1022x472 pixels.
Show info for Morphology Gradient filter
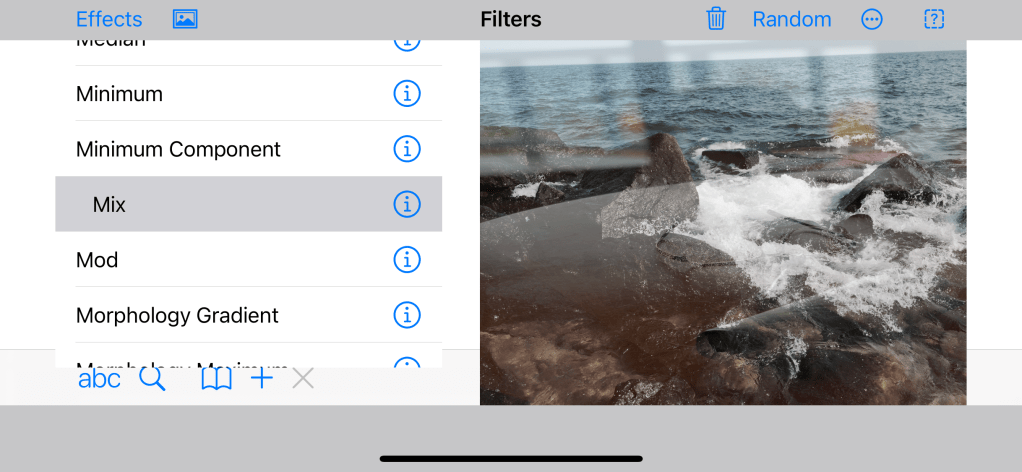pos(406,315)
